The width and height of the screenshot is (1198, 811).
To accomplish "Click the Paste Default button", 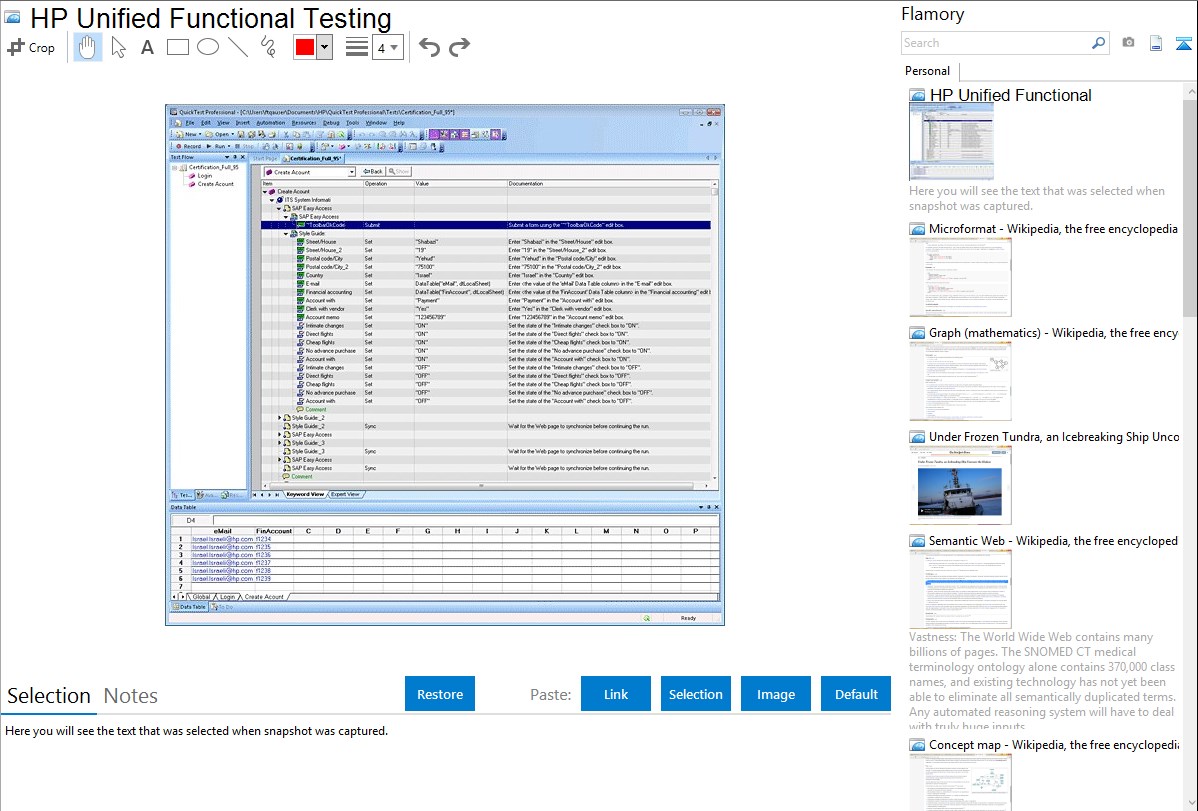I will point(856,694).
